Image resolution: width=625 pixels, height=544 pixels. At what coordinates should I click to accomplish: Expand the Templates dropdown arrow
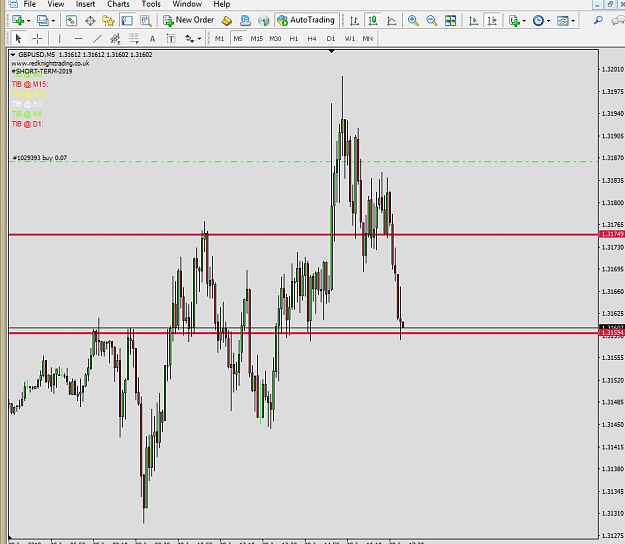pos(573,21)
